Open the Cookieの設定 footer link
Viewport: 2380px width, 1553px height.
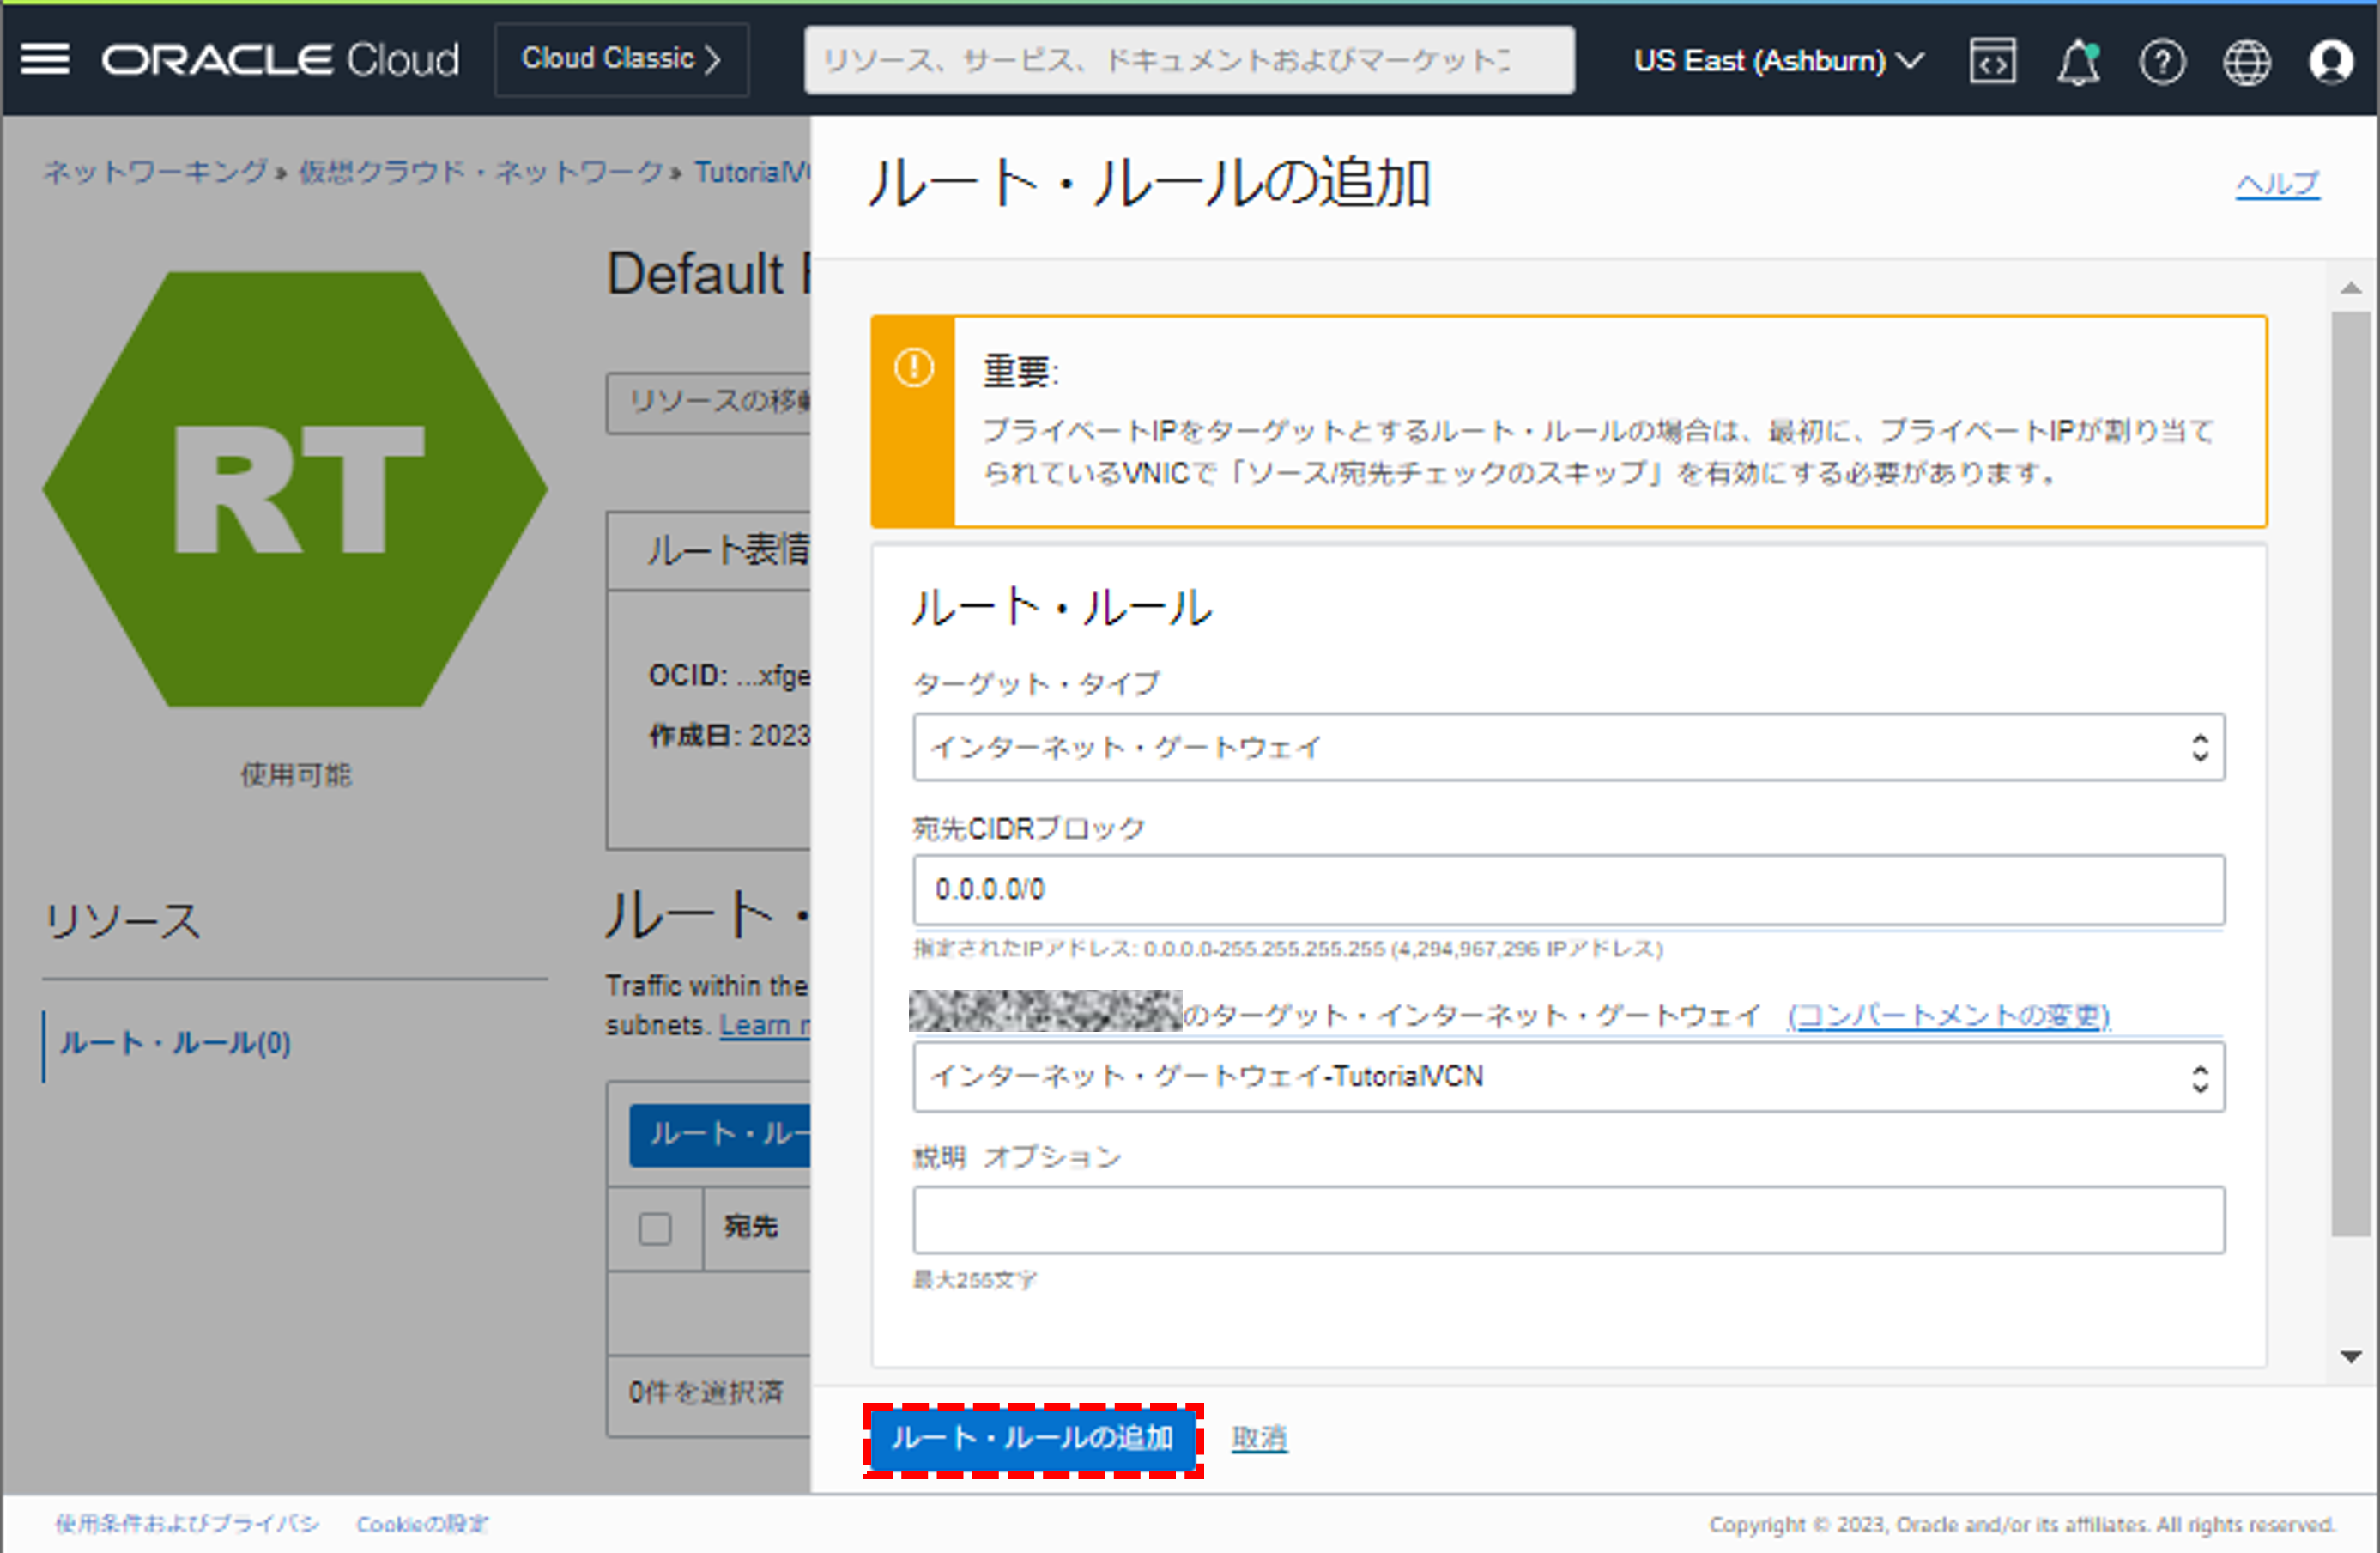pyautogui.click(x=422, y=1524)
